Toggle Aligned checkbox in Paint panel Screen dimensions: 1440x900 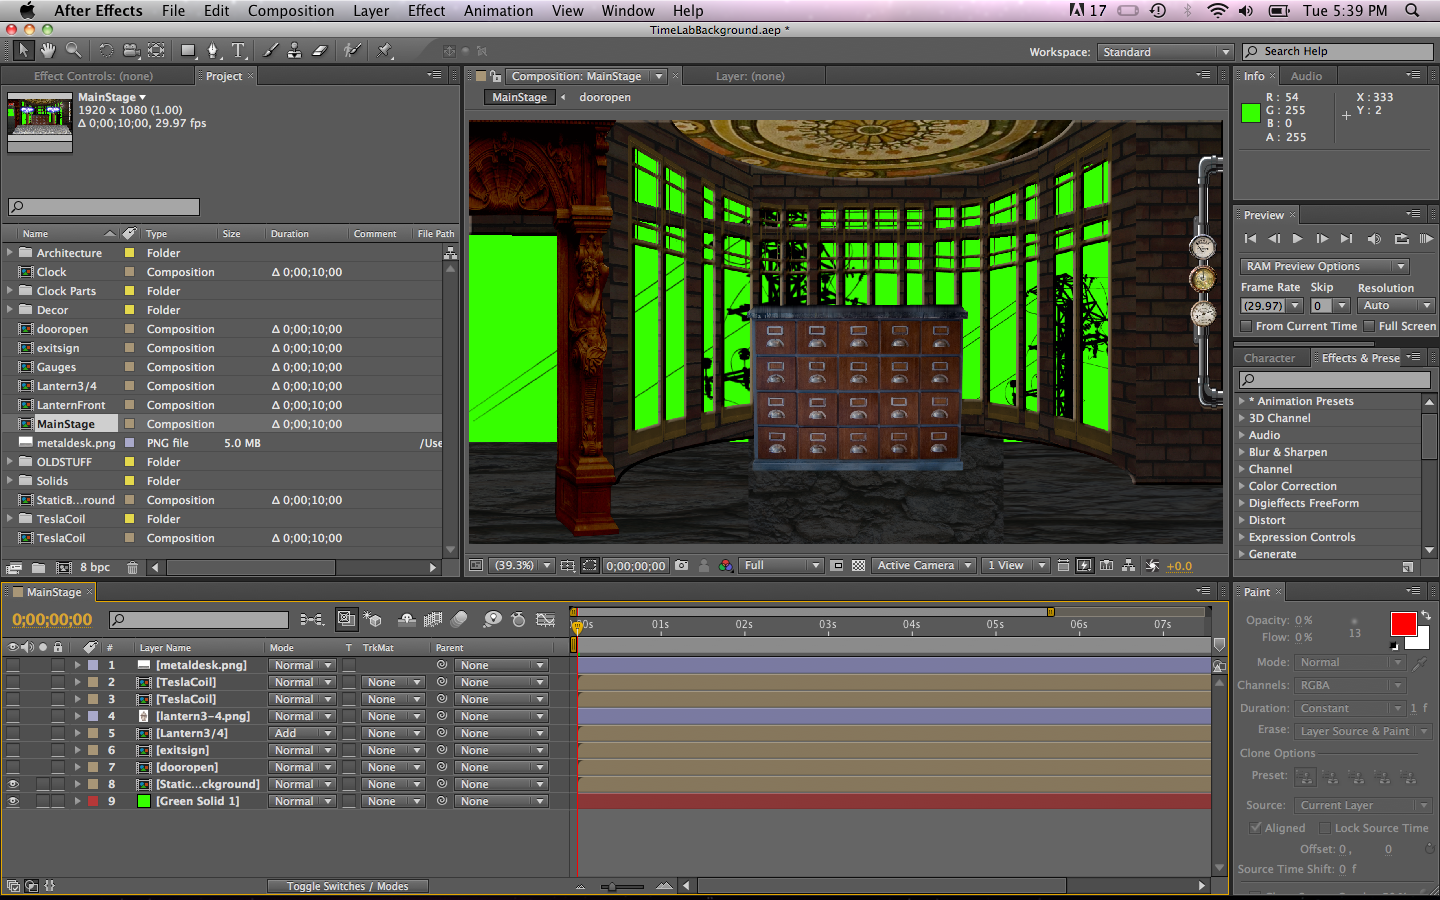1255,828
